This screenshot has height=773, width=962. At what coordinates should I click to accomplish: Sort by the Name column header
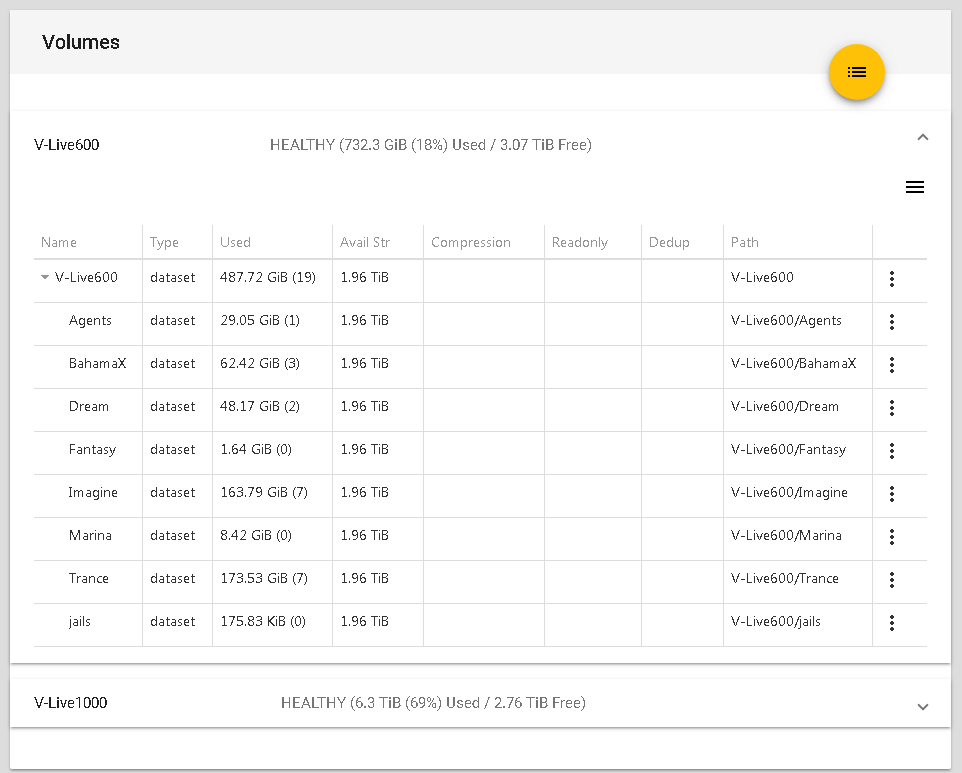point(59,242)
